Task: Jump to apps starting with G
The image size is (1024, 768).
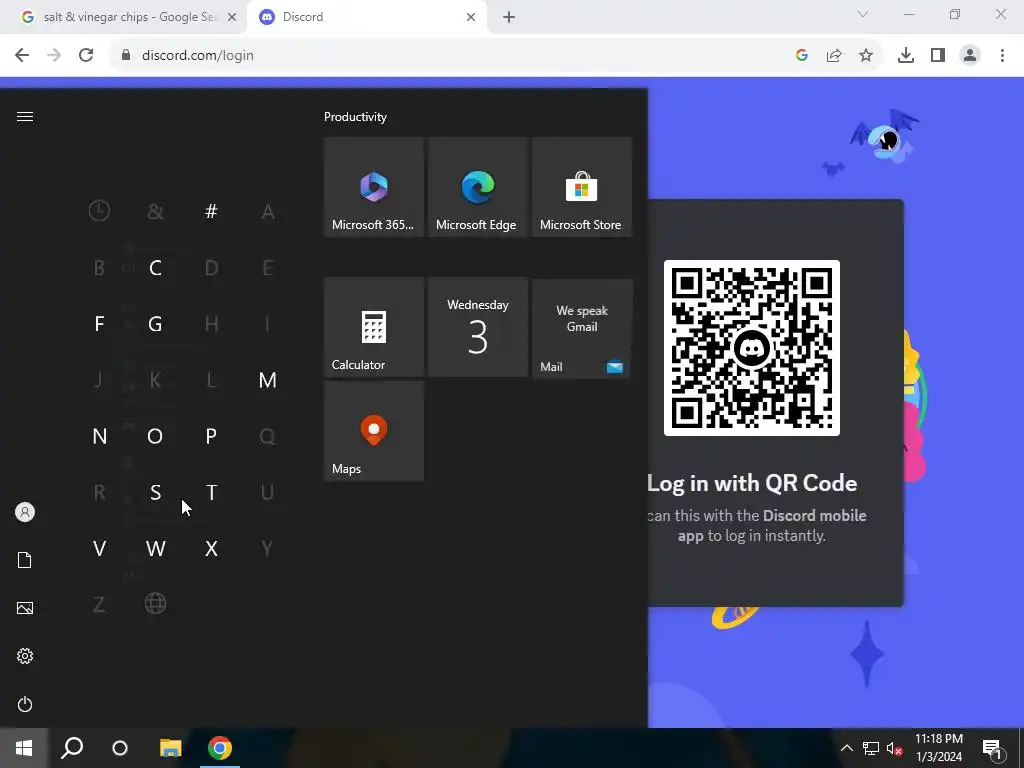Action: tap(155, 324)
